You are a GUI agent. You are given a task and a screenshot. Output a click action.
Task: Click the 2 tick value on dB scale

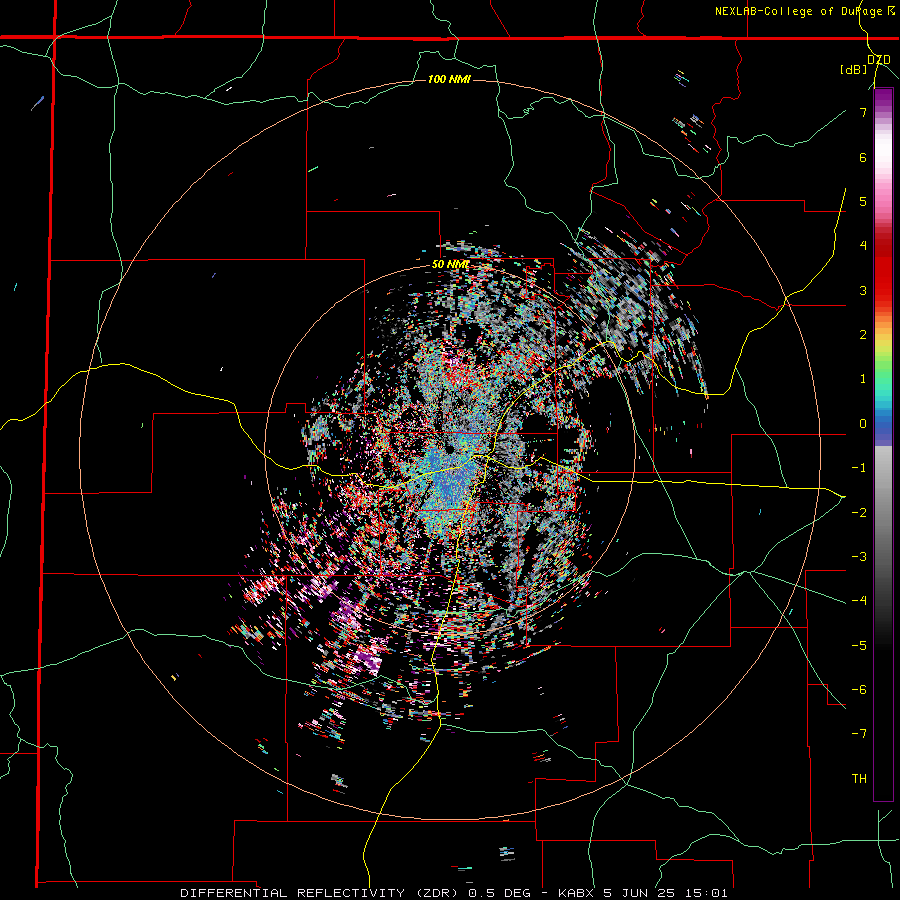pos(863,334)
